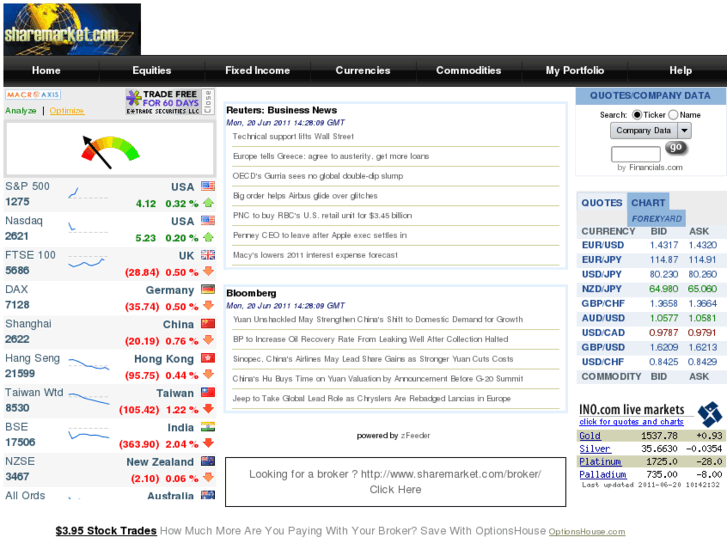Click the $3.95 Stock Trades ad link
Screen dimensions: 727x545
(x=106, y=531)
